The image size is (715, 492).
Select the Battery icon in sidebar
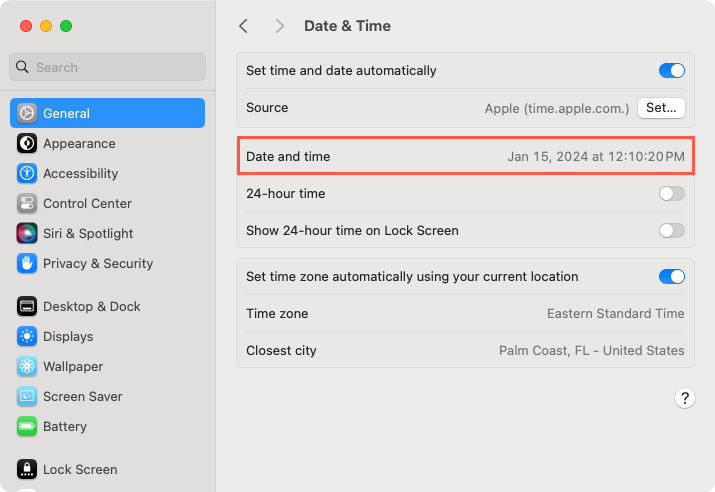(27, 426)
